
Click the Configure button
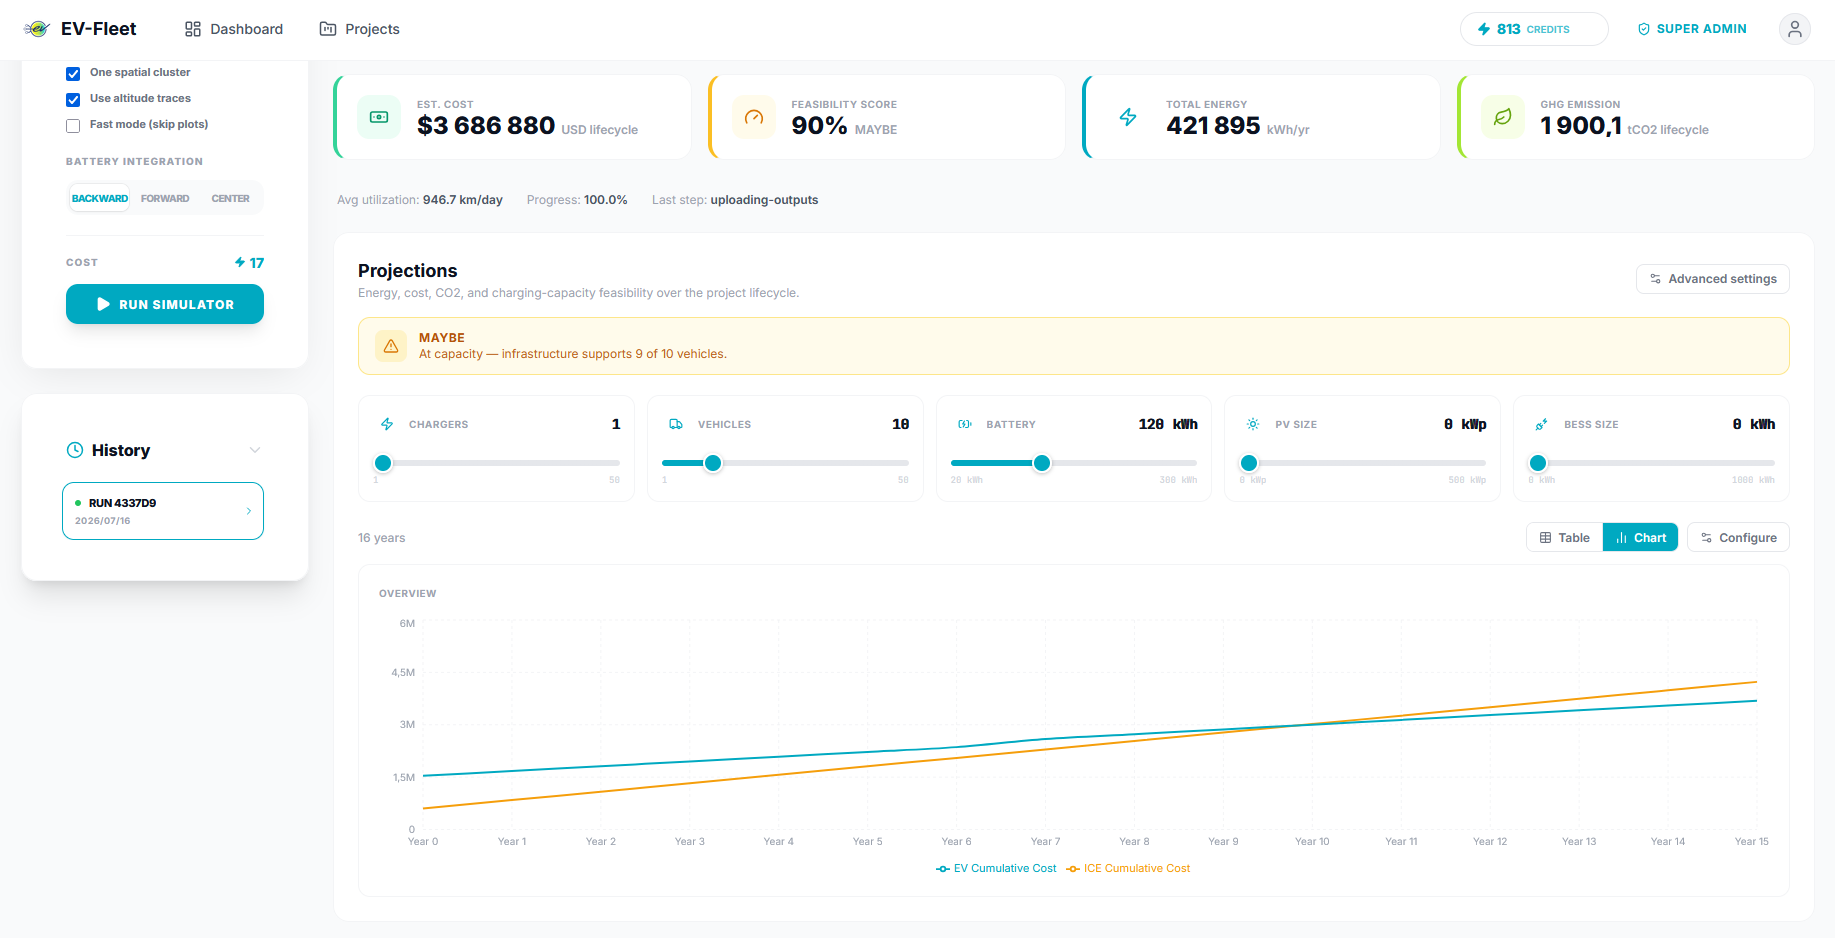[x=1738, y=537]
